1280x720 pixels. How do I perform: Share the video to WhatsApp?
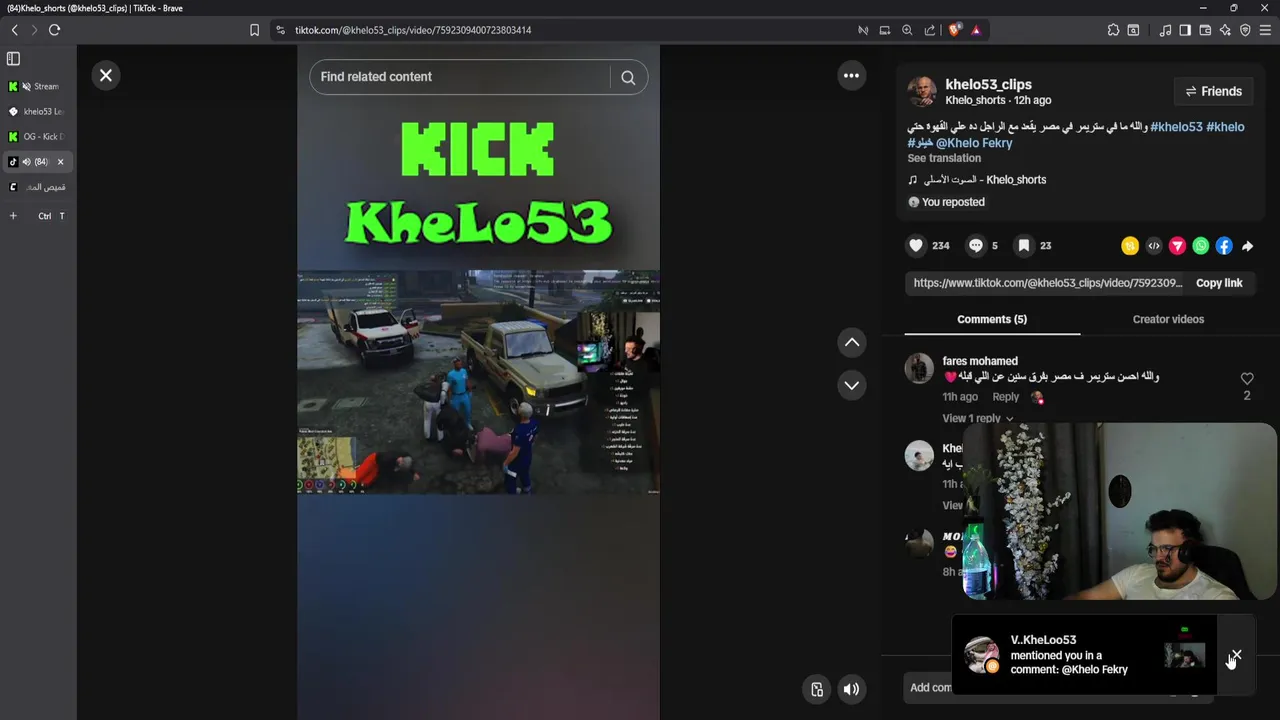click(1201, 246)
